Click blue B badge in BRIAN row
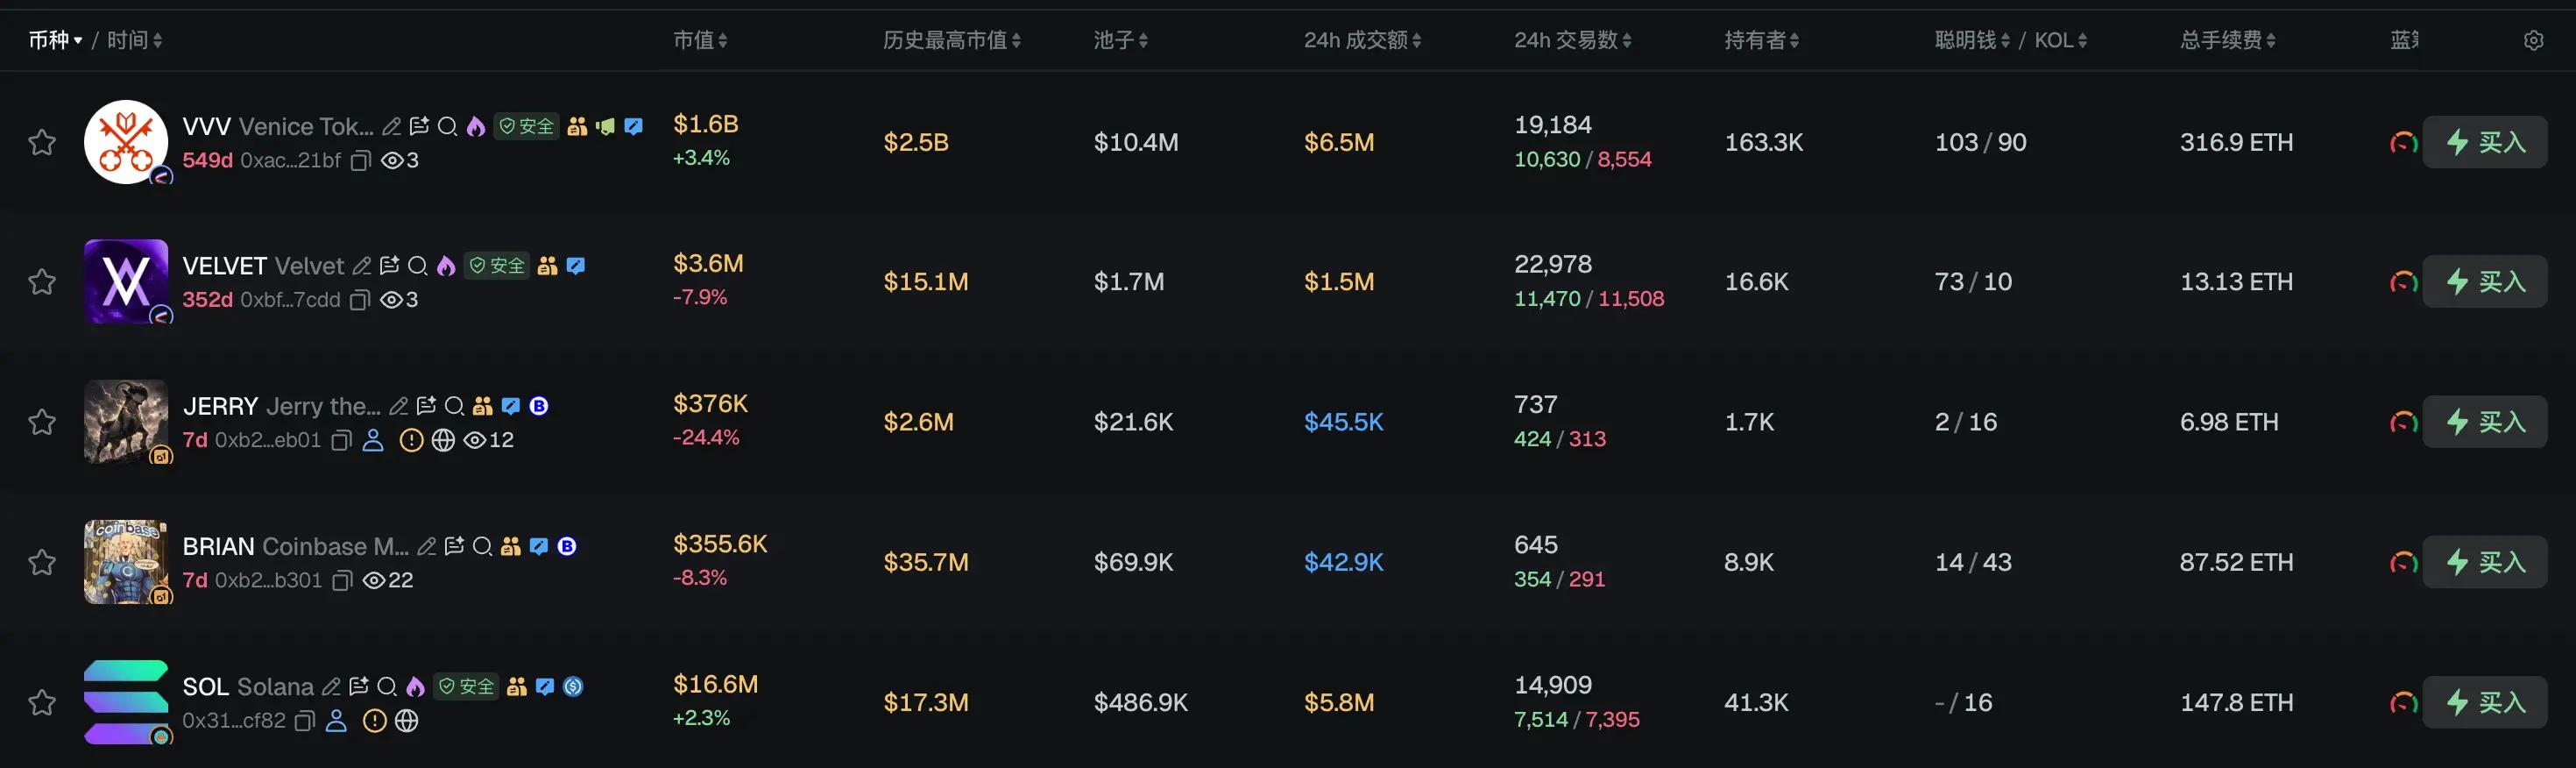The width and height of the screenshot is (2576, 768). [567, 546]
